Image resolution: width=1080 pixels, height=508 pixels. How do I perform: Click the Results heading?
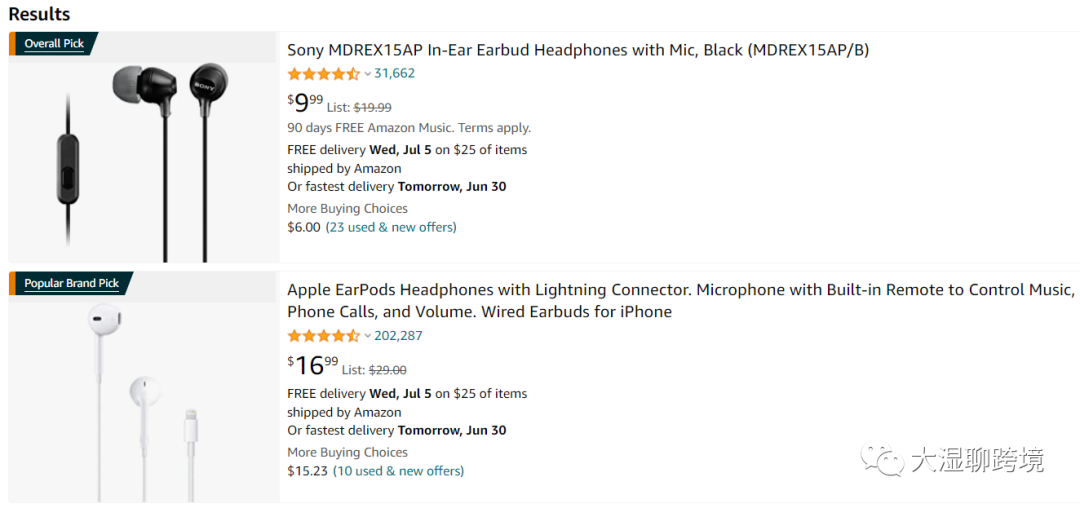tap(39, 14)
